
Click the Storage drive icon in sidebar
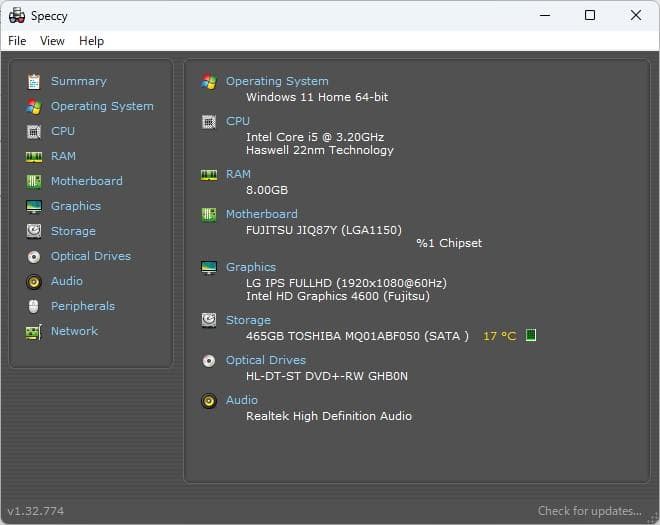point(34,231)
